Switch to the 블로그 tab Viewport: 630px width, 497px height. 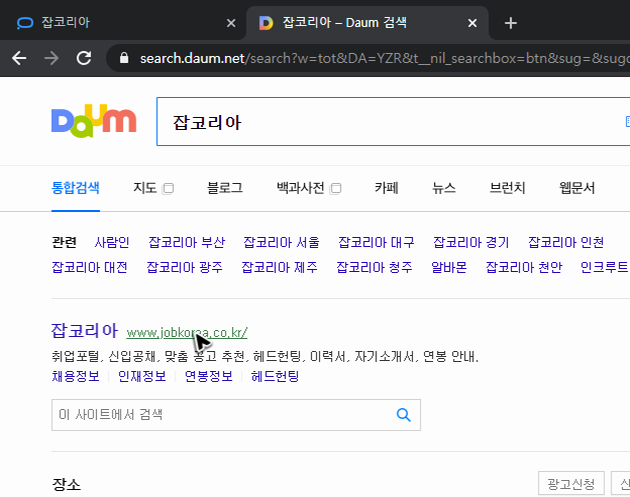tap(225, 188)
